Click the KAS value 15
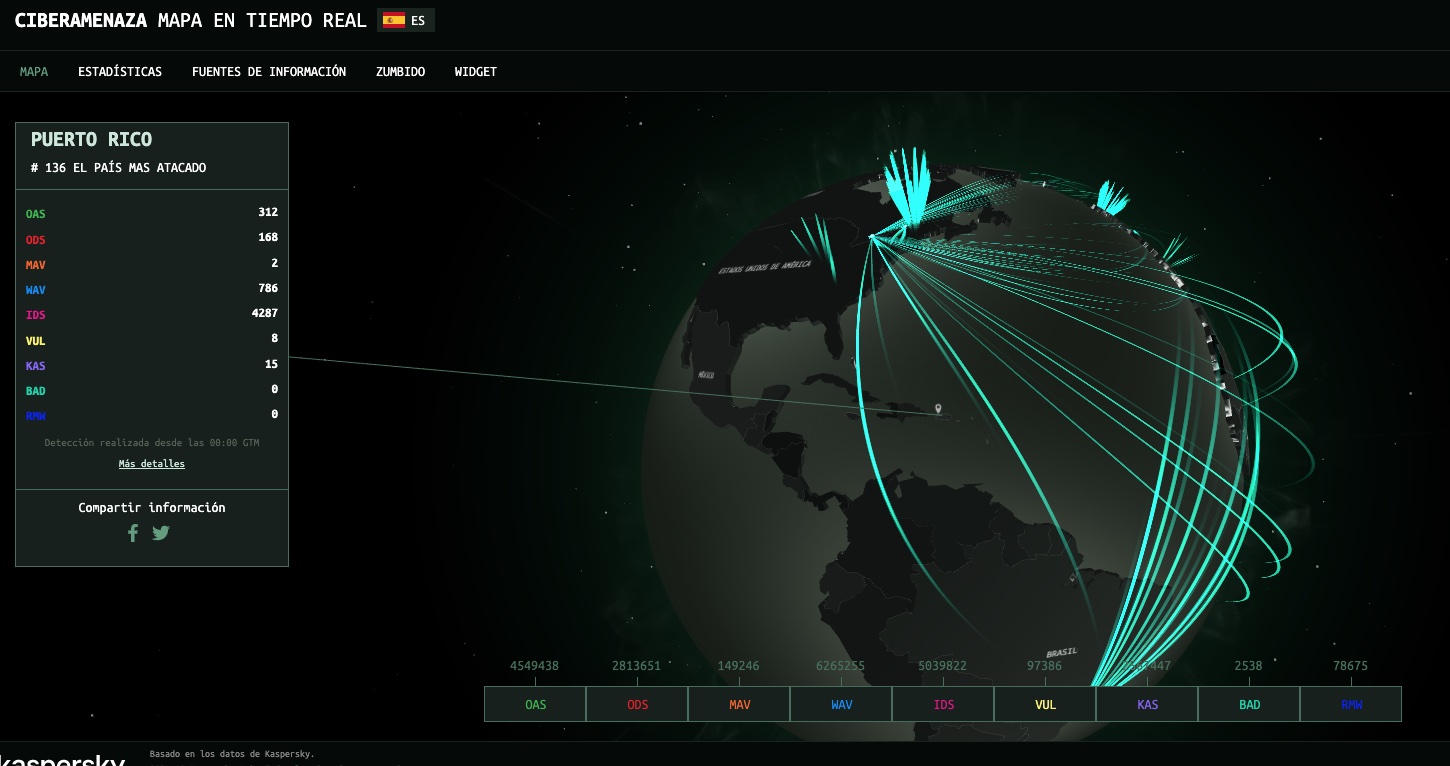 tap(272, 364)
